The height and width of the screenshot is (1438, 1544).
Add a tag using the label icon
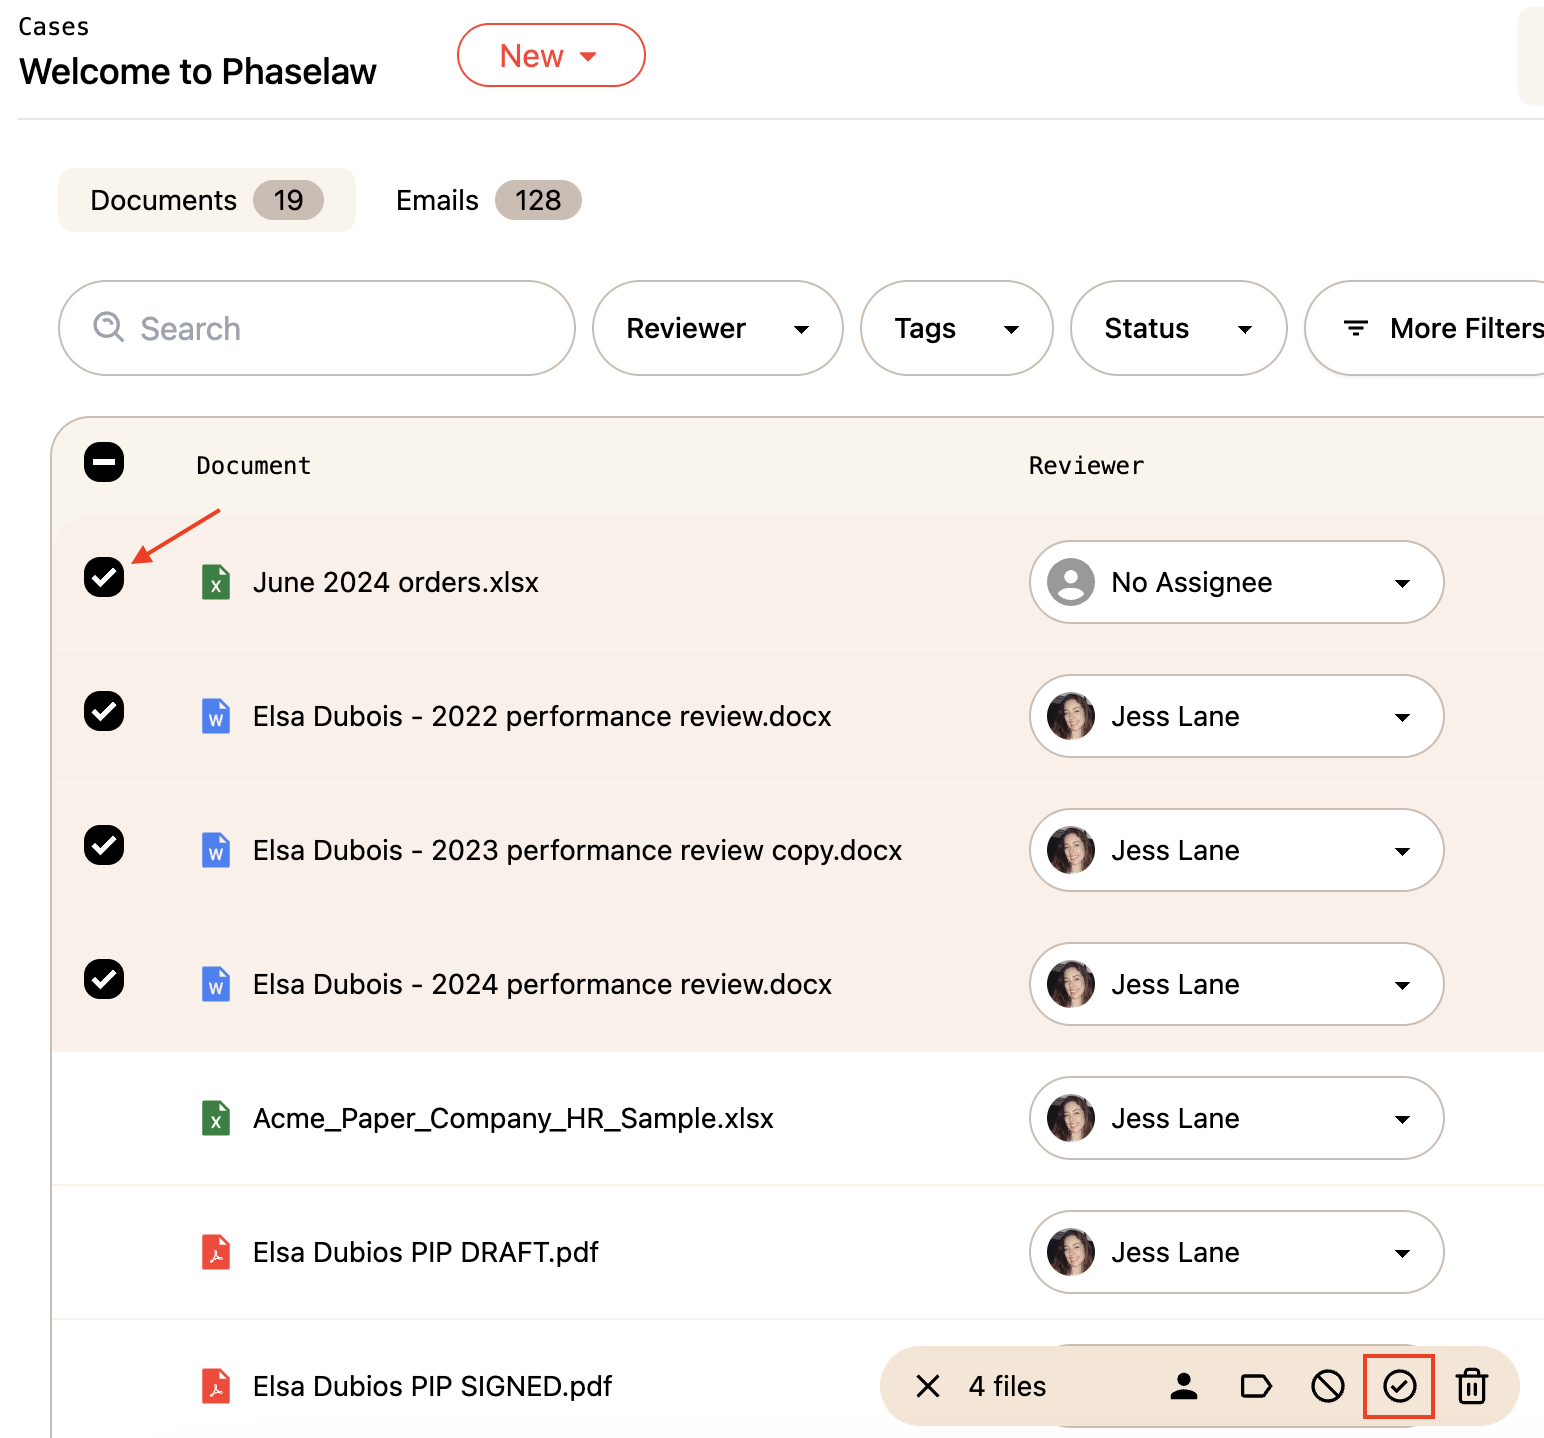click(1256, 1386)
